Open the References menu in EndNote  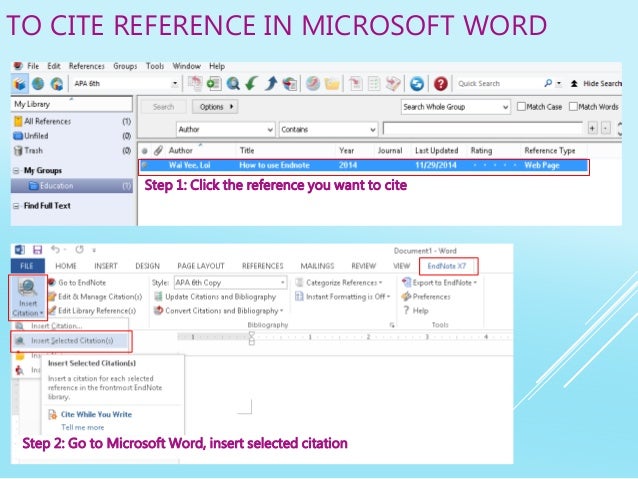(x=87, y=66)
